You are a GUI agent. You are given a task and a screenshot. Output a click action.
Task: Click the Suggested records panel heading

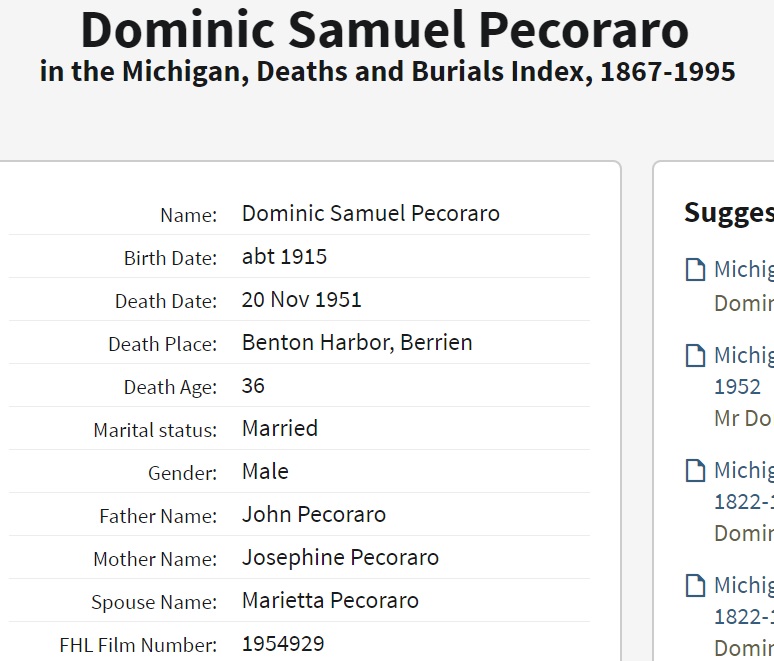[728, 213]
